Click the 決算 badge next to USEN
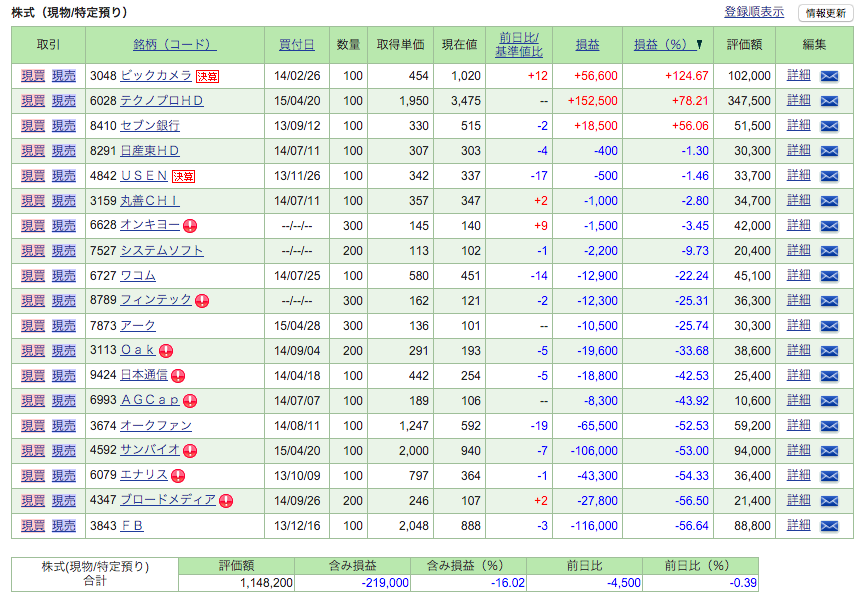 [x=183, y=177]
